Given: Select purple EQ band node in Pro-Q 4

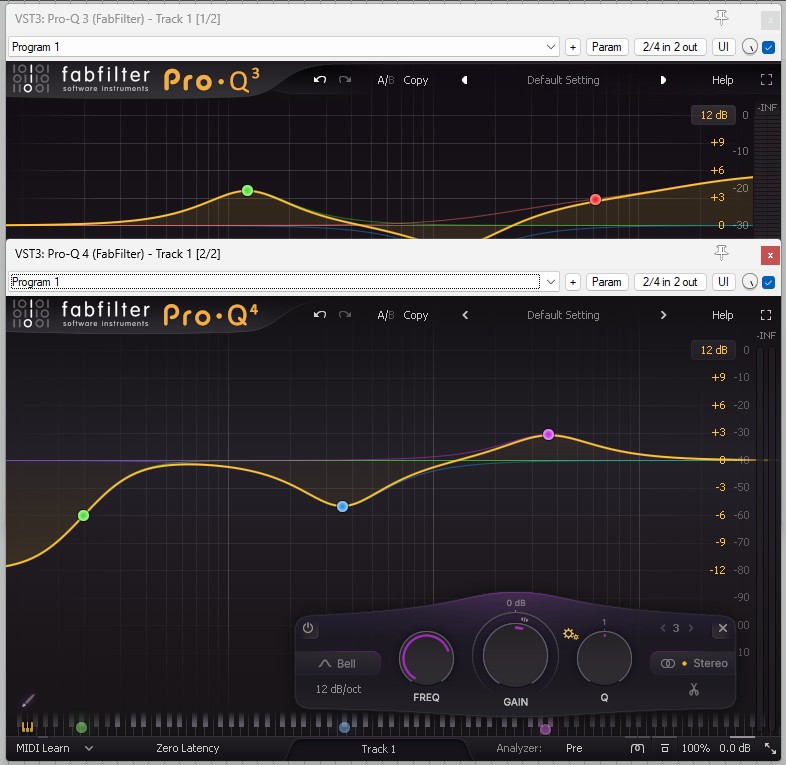Looking at the screenshot, I should click(548, 434).
